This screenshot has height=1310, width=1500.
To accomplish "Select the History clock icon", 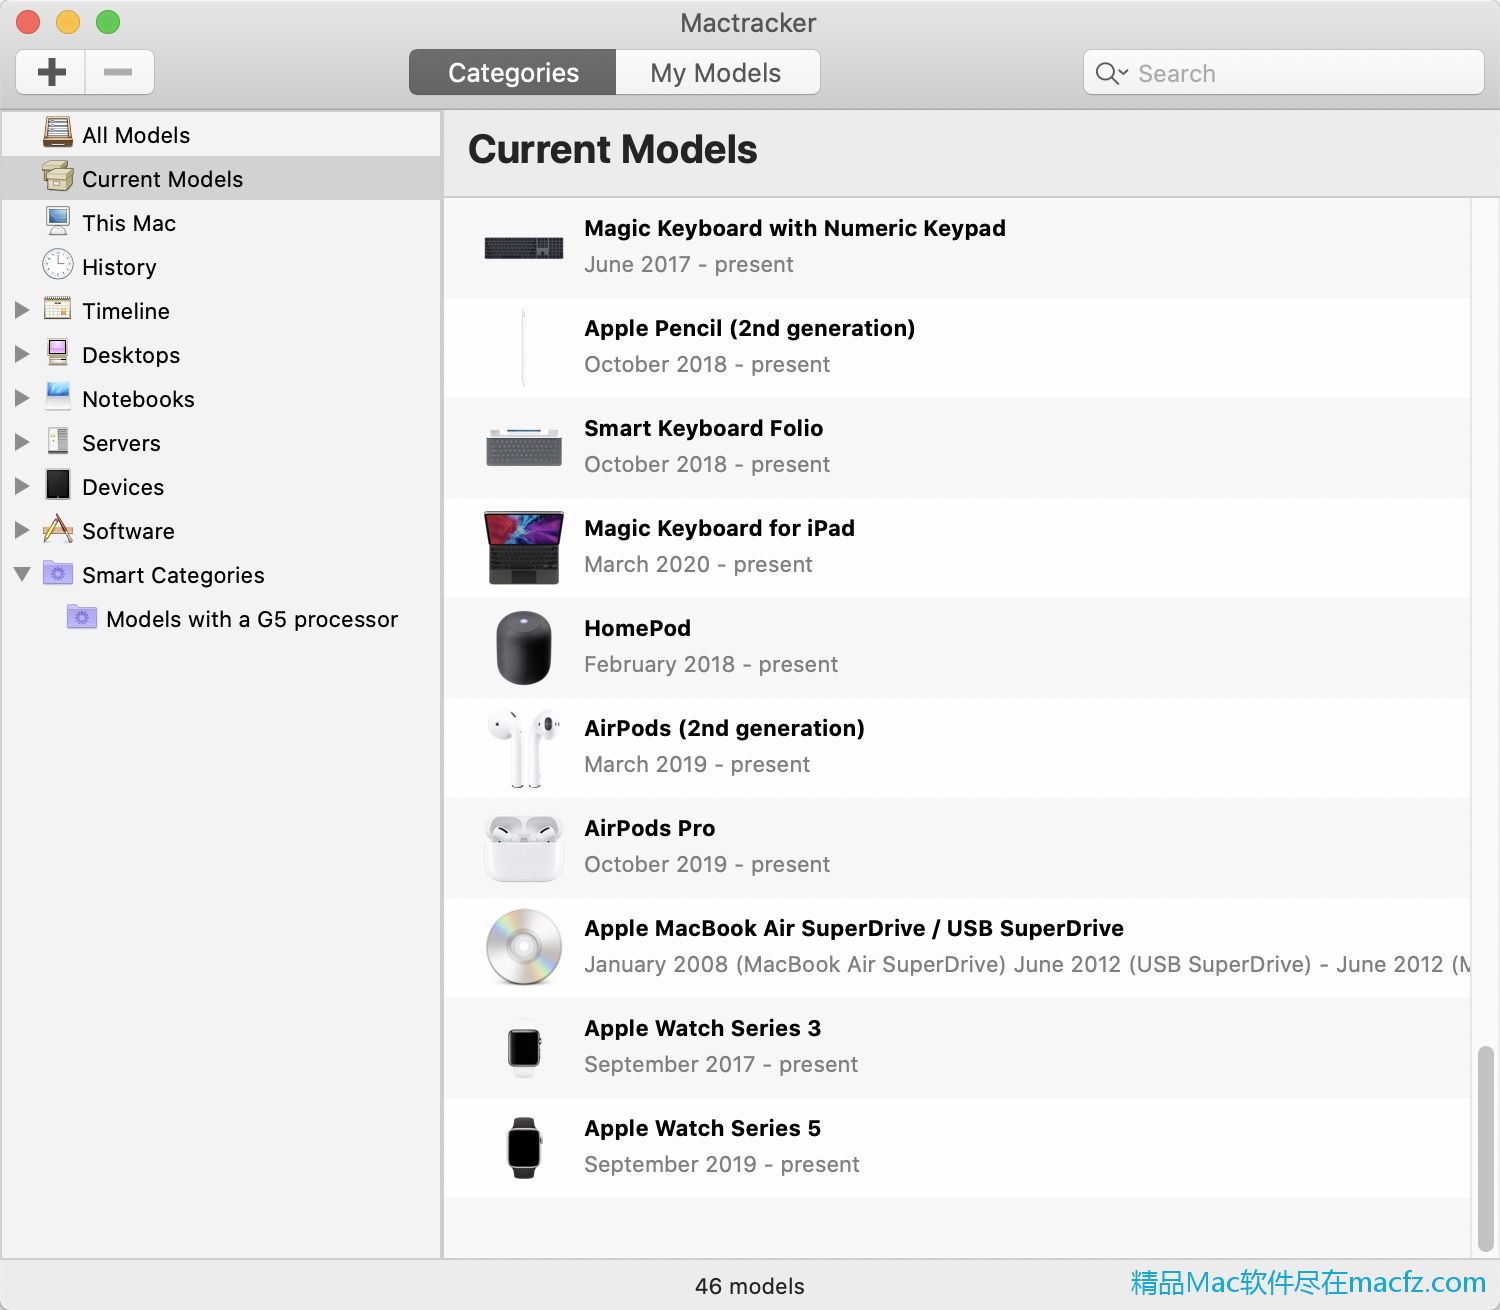I will point(58,264).
